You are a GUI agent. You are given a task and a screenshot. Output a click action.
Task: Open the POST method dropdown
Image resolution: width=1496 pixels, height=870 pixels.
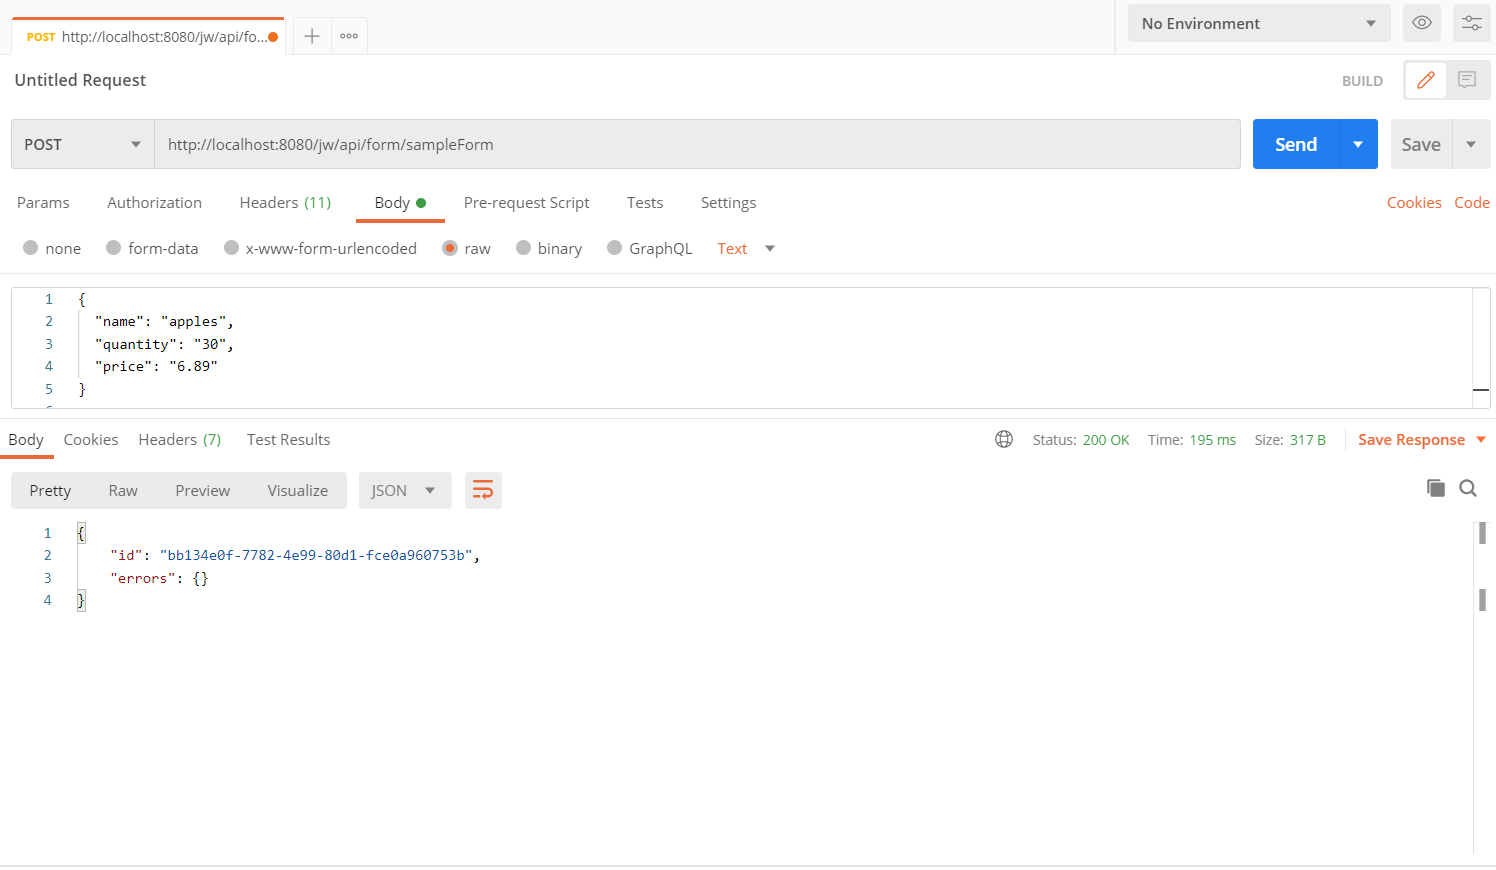pyautogui.click(x=83, y=144)
